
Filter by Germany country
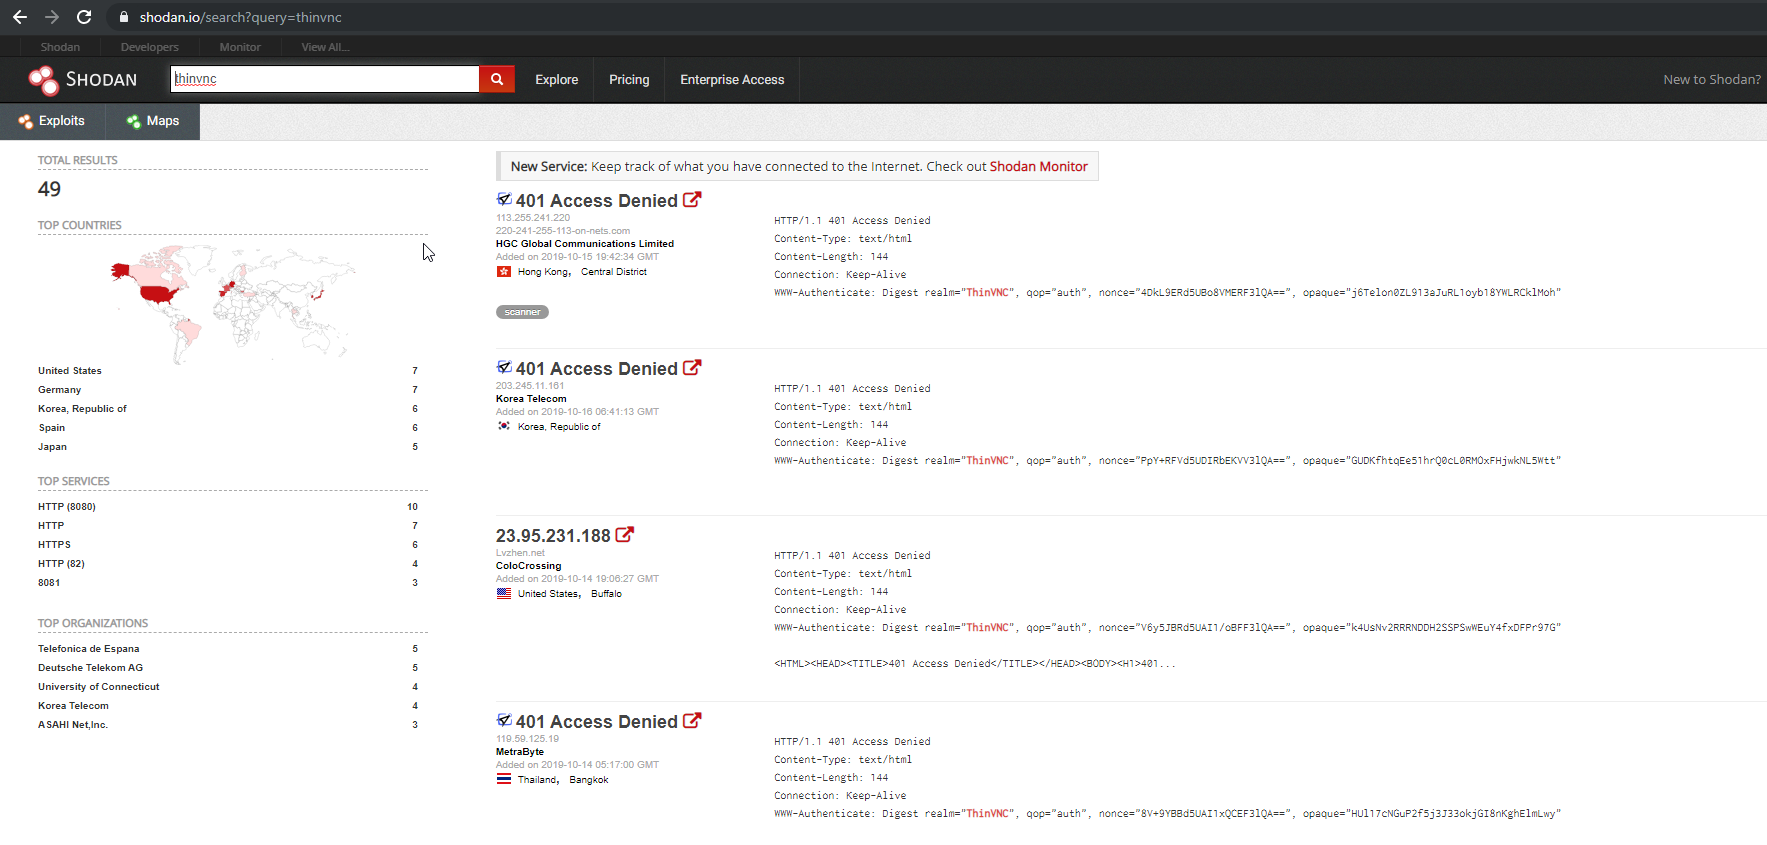60,390
